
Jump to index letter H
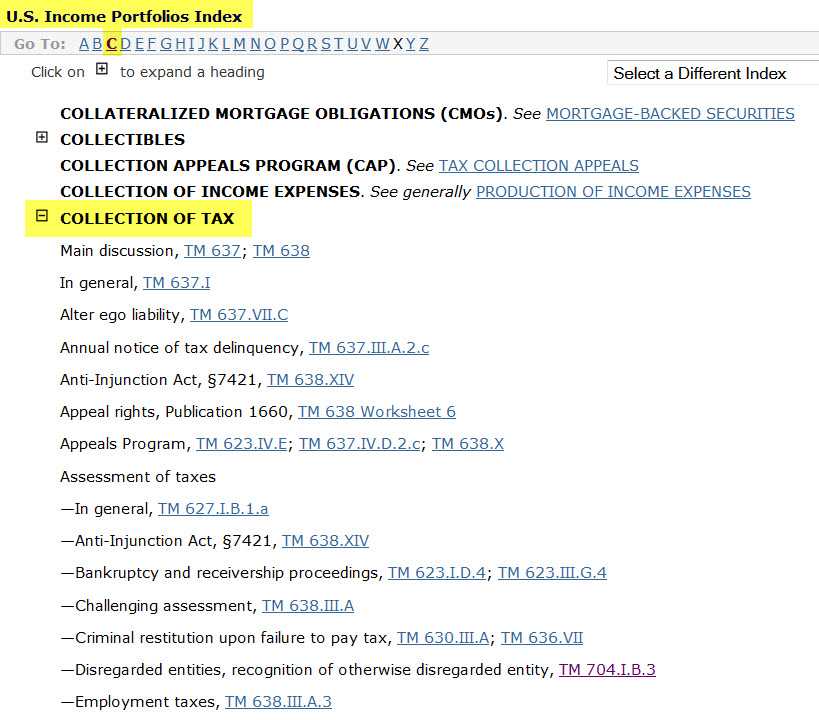(180, 44)
